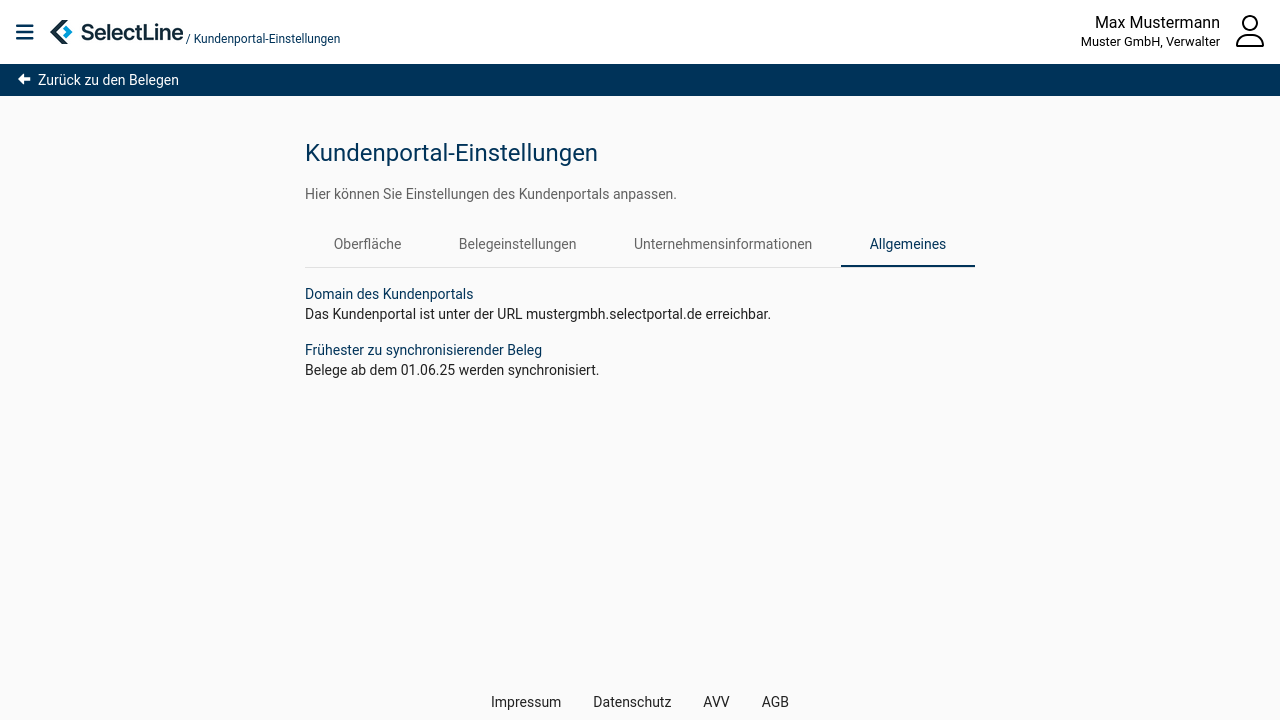Click the Muster GmbH, Verwalter label
The image size is (1280, 720).
coord(1149,42)
